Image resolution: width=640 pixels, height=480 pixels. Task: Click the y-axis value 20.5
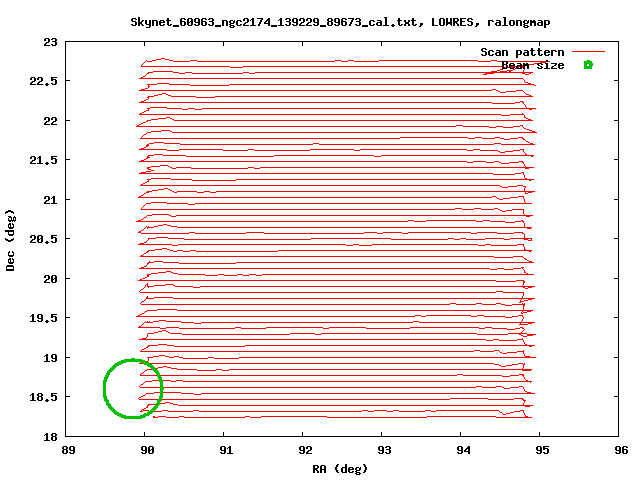point(44,239)
